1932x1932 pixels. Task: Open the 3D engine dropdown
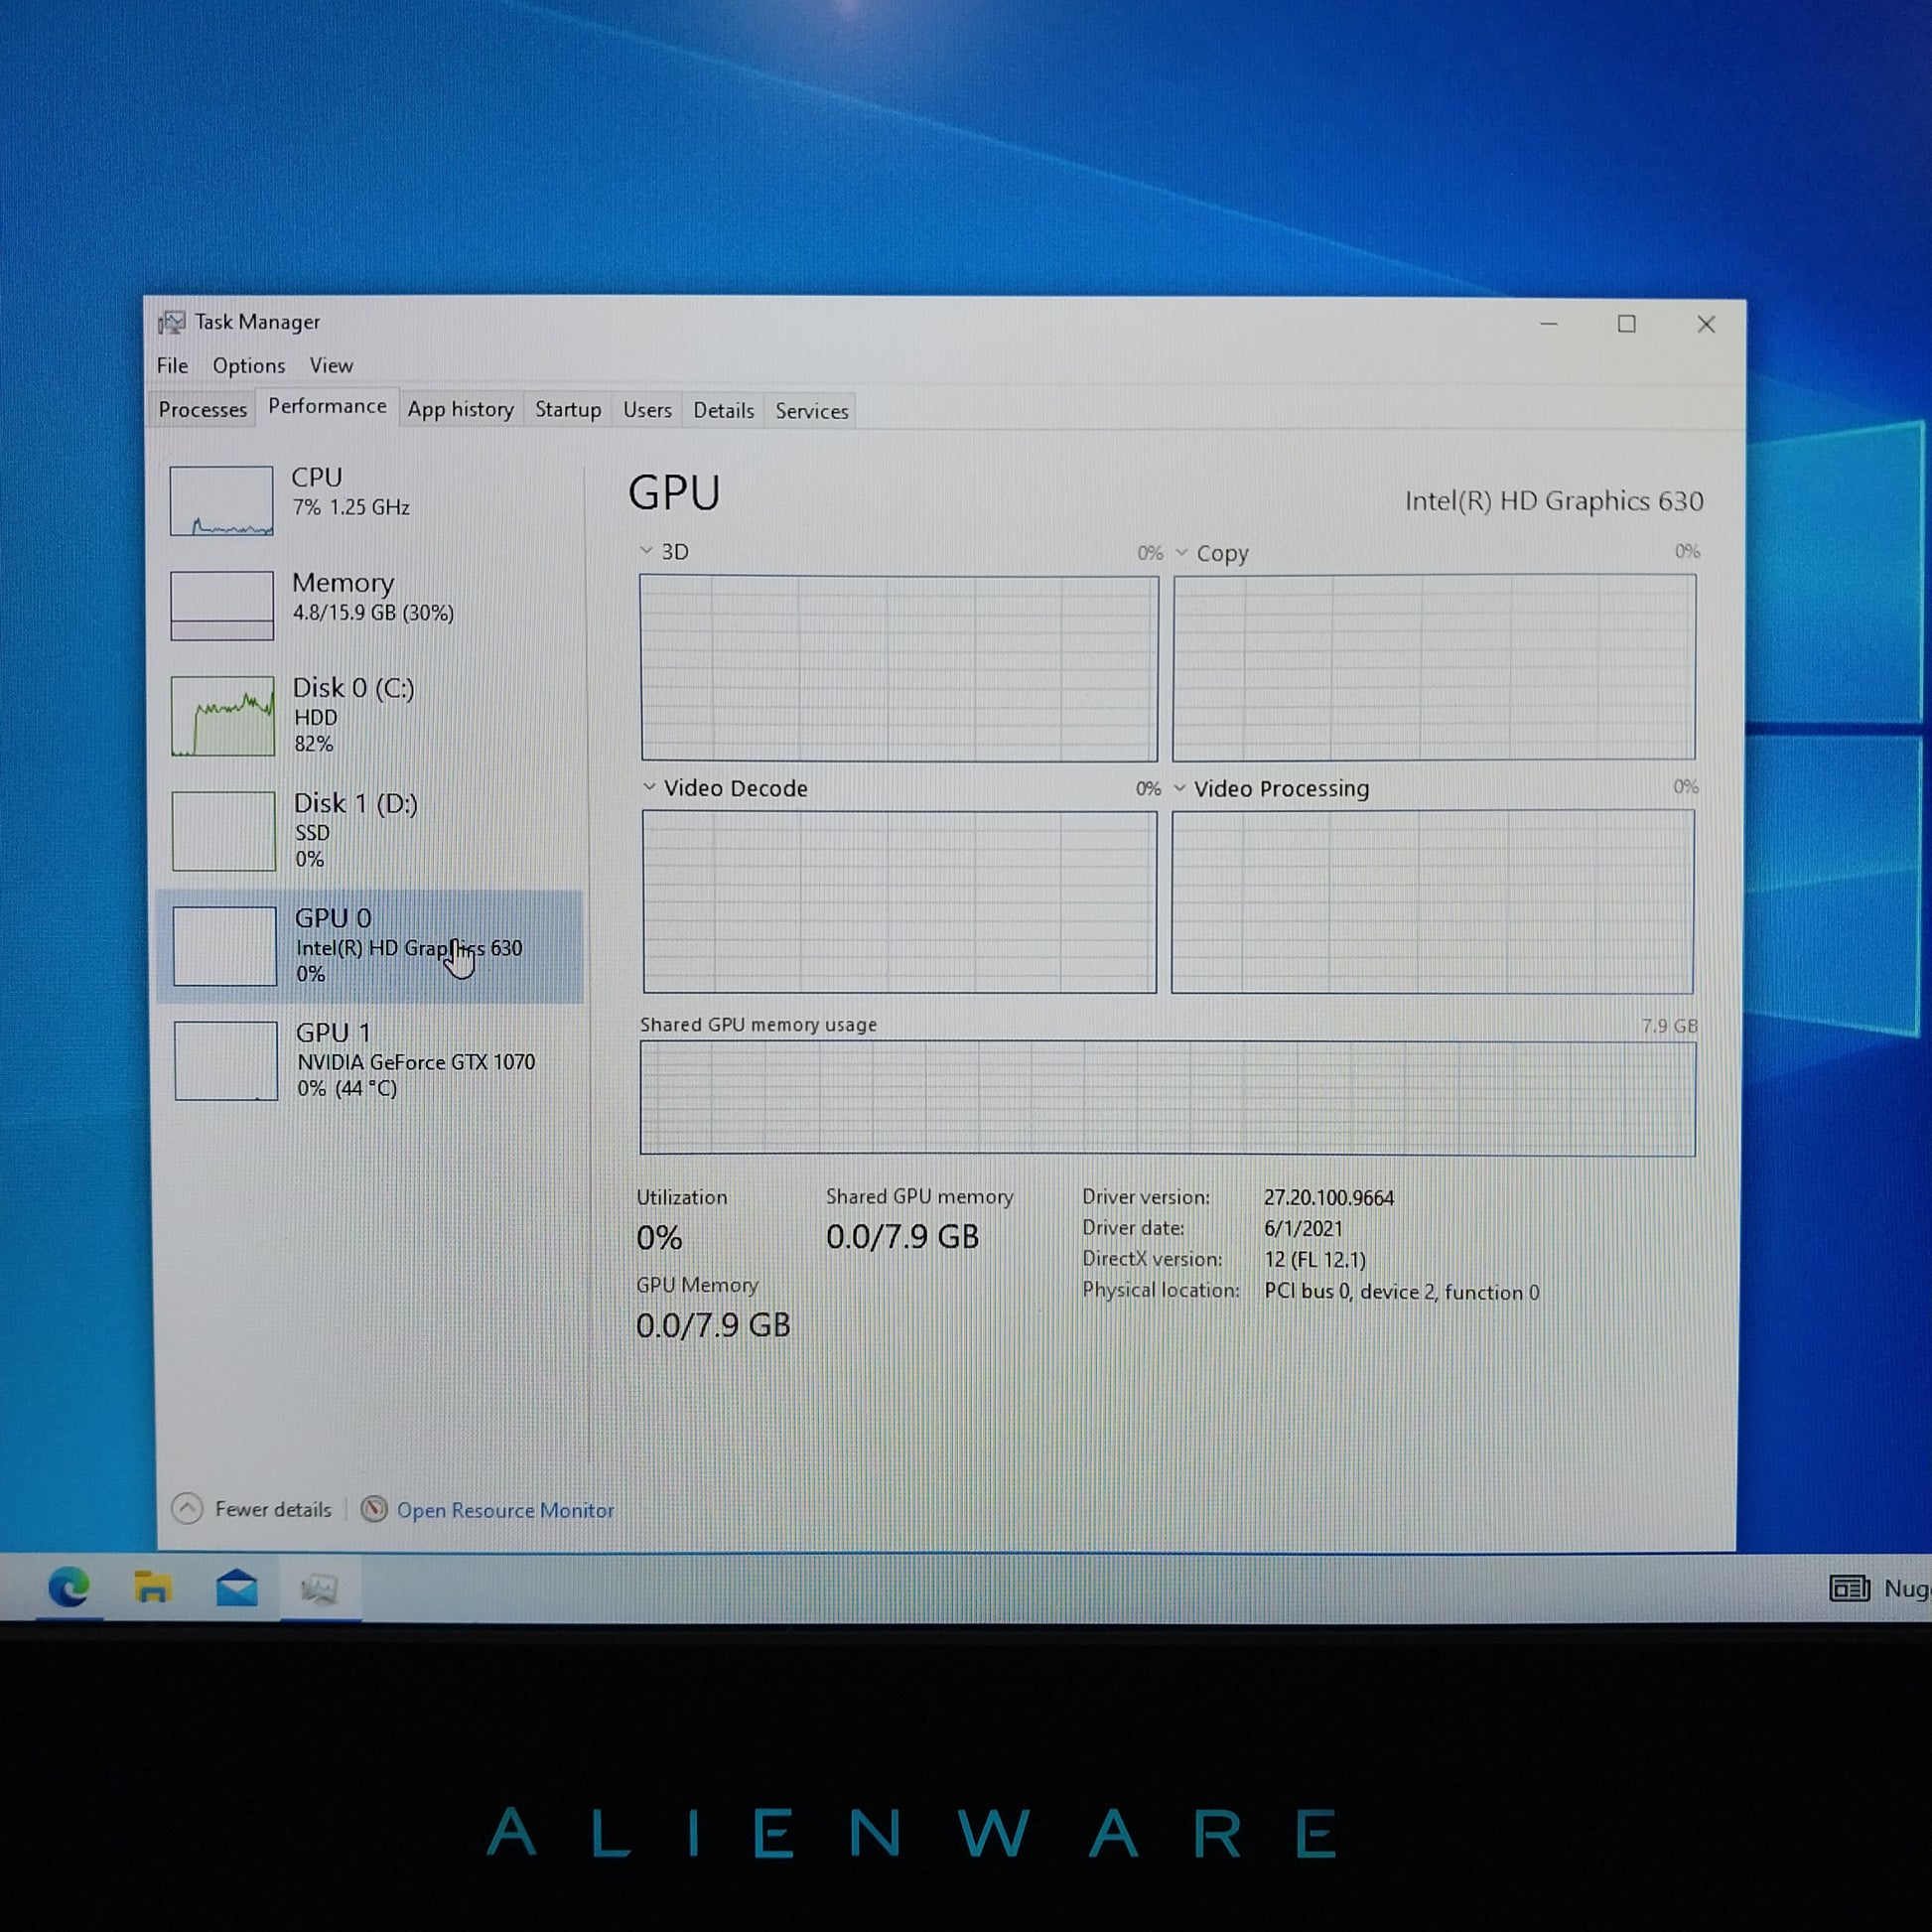(646, 551)
